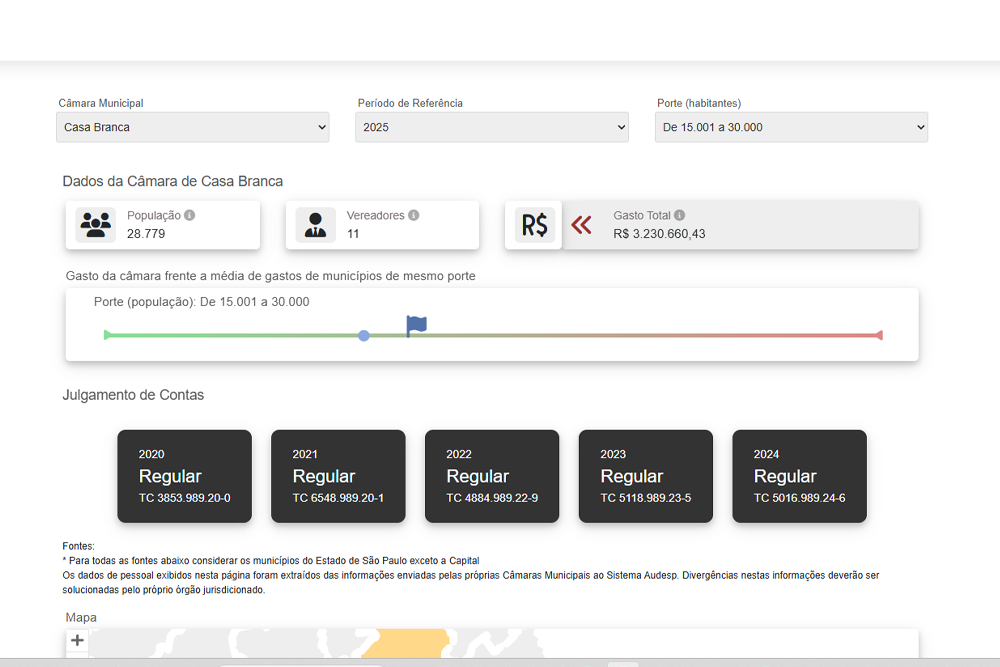
Task: Open the Porte (habitantes) dropdown
Action: (791, 127)
